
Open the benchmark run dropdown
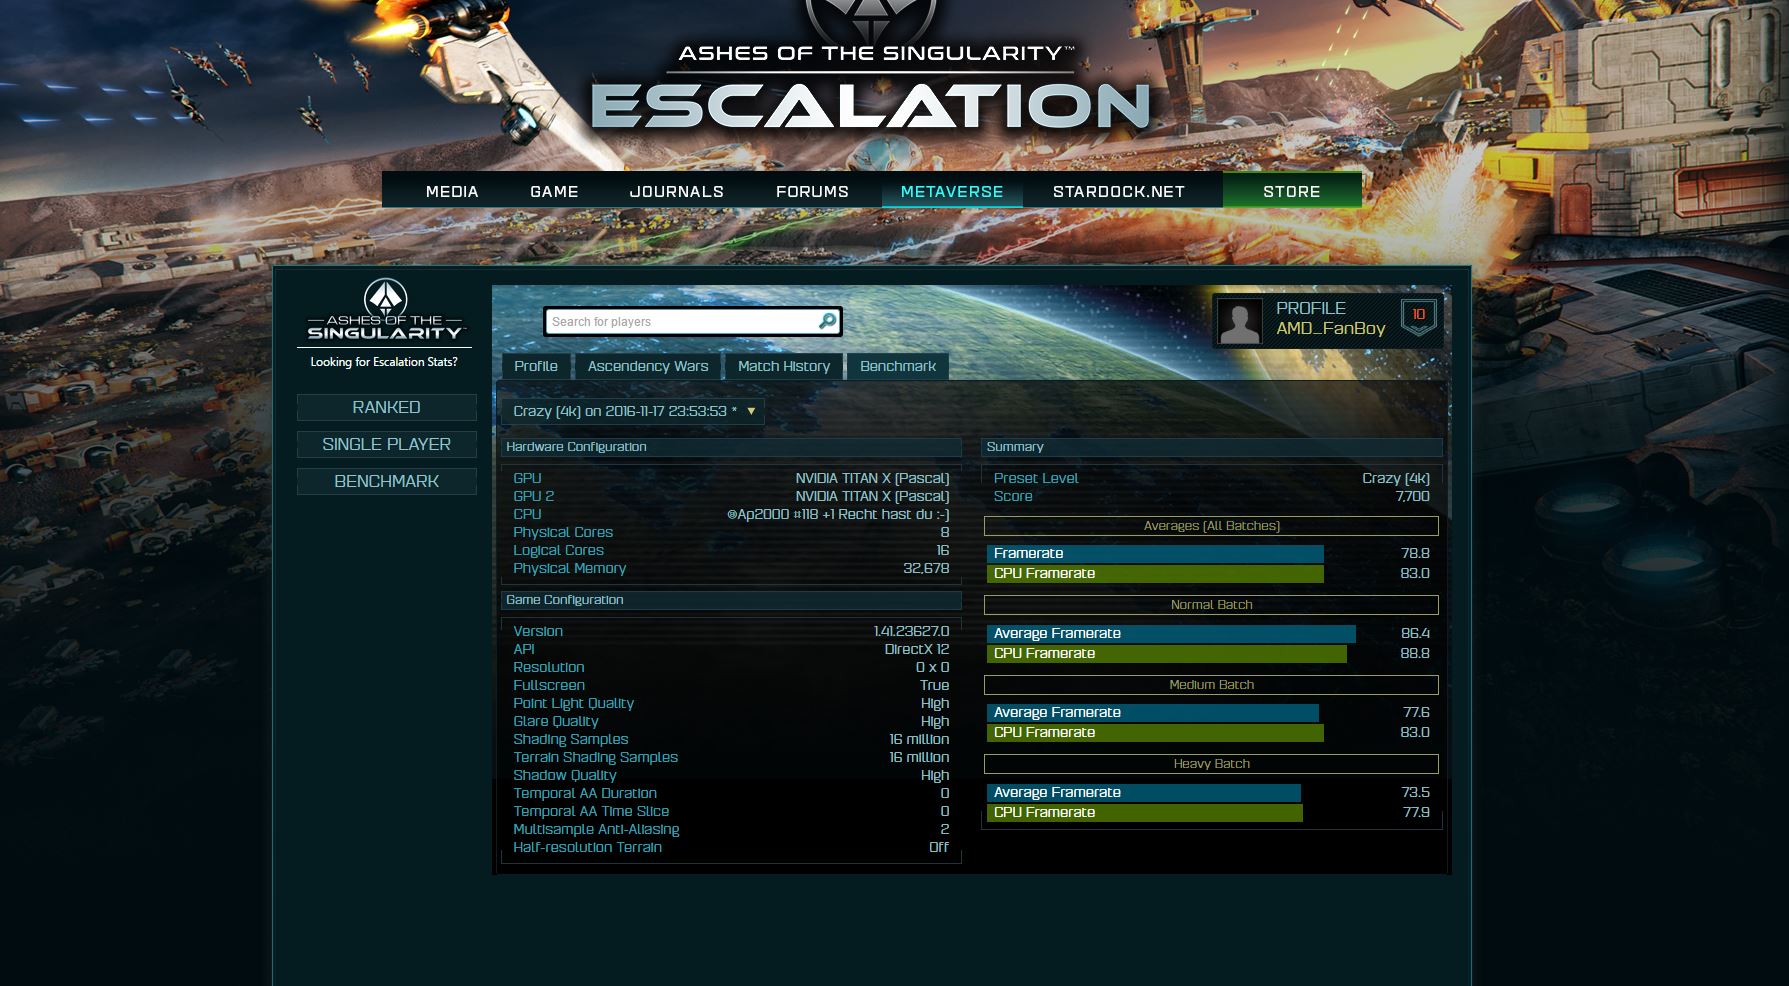[633, 411]
